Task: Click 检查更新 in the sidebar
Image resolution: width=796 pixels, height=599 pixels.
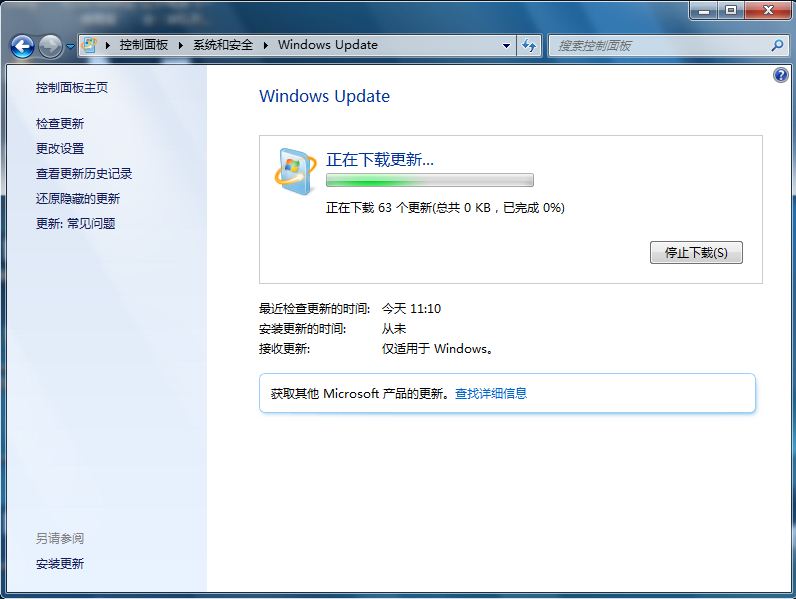Action: [x=60, y=123]
